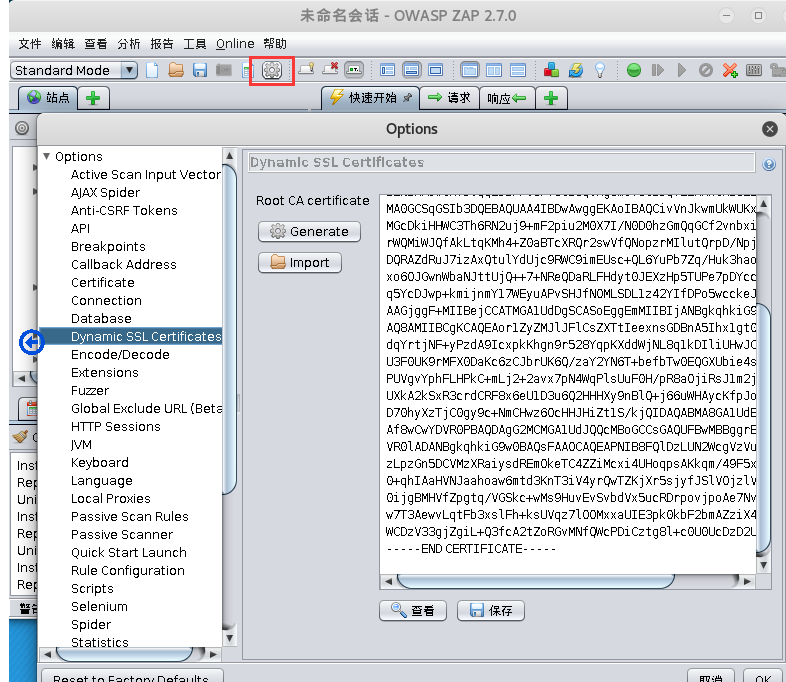Click the Full layout toolbar icon
Screen dimensions: 786x682
pyautogui.click(x=435, y=70)
